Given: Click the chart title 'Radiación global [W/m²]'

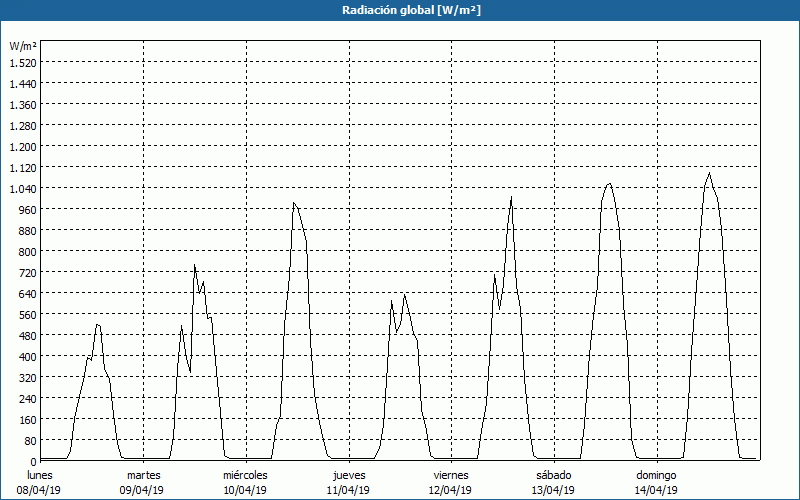Looking at the screenshot, I should click(411, 10).
